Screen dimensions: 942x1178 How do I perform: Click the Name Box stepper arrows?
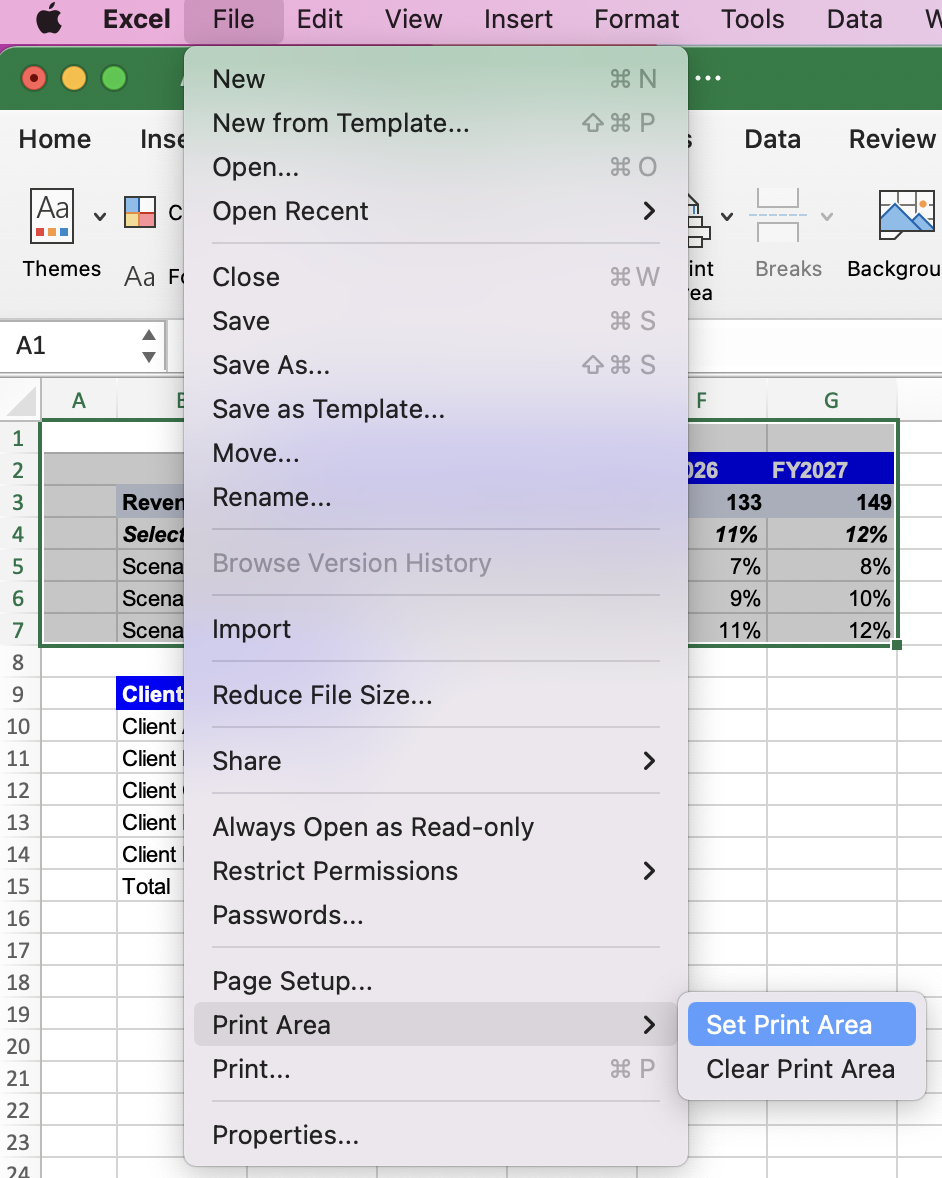coord(149,346)
